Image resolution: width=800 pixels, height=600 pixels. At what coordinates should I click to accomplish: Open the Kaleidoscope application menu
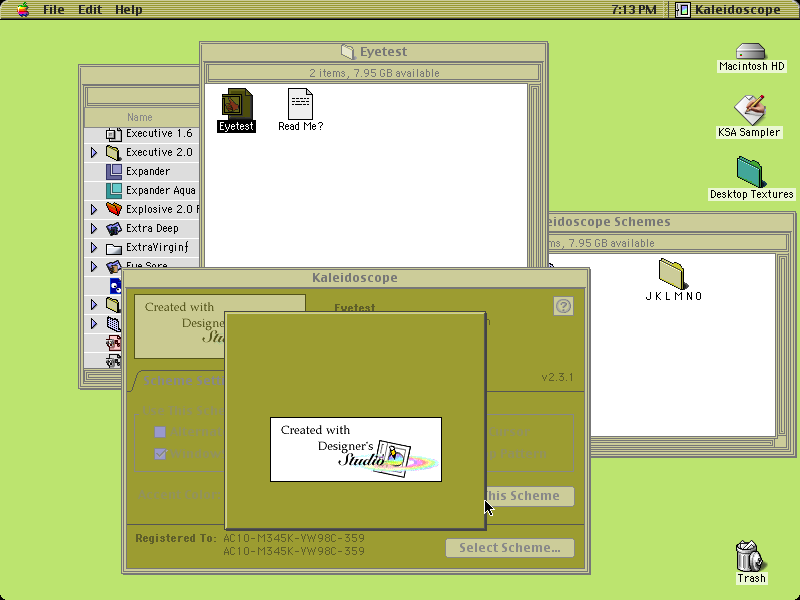coord(729,10)
